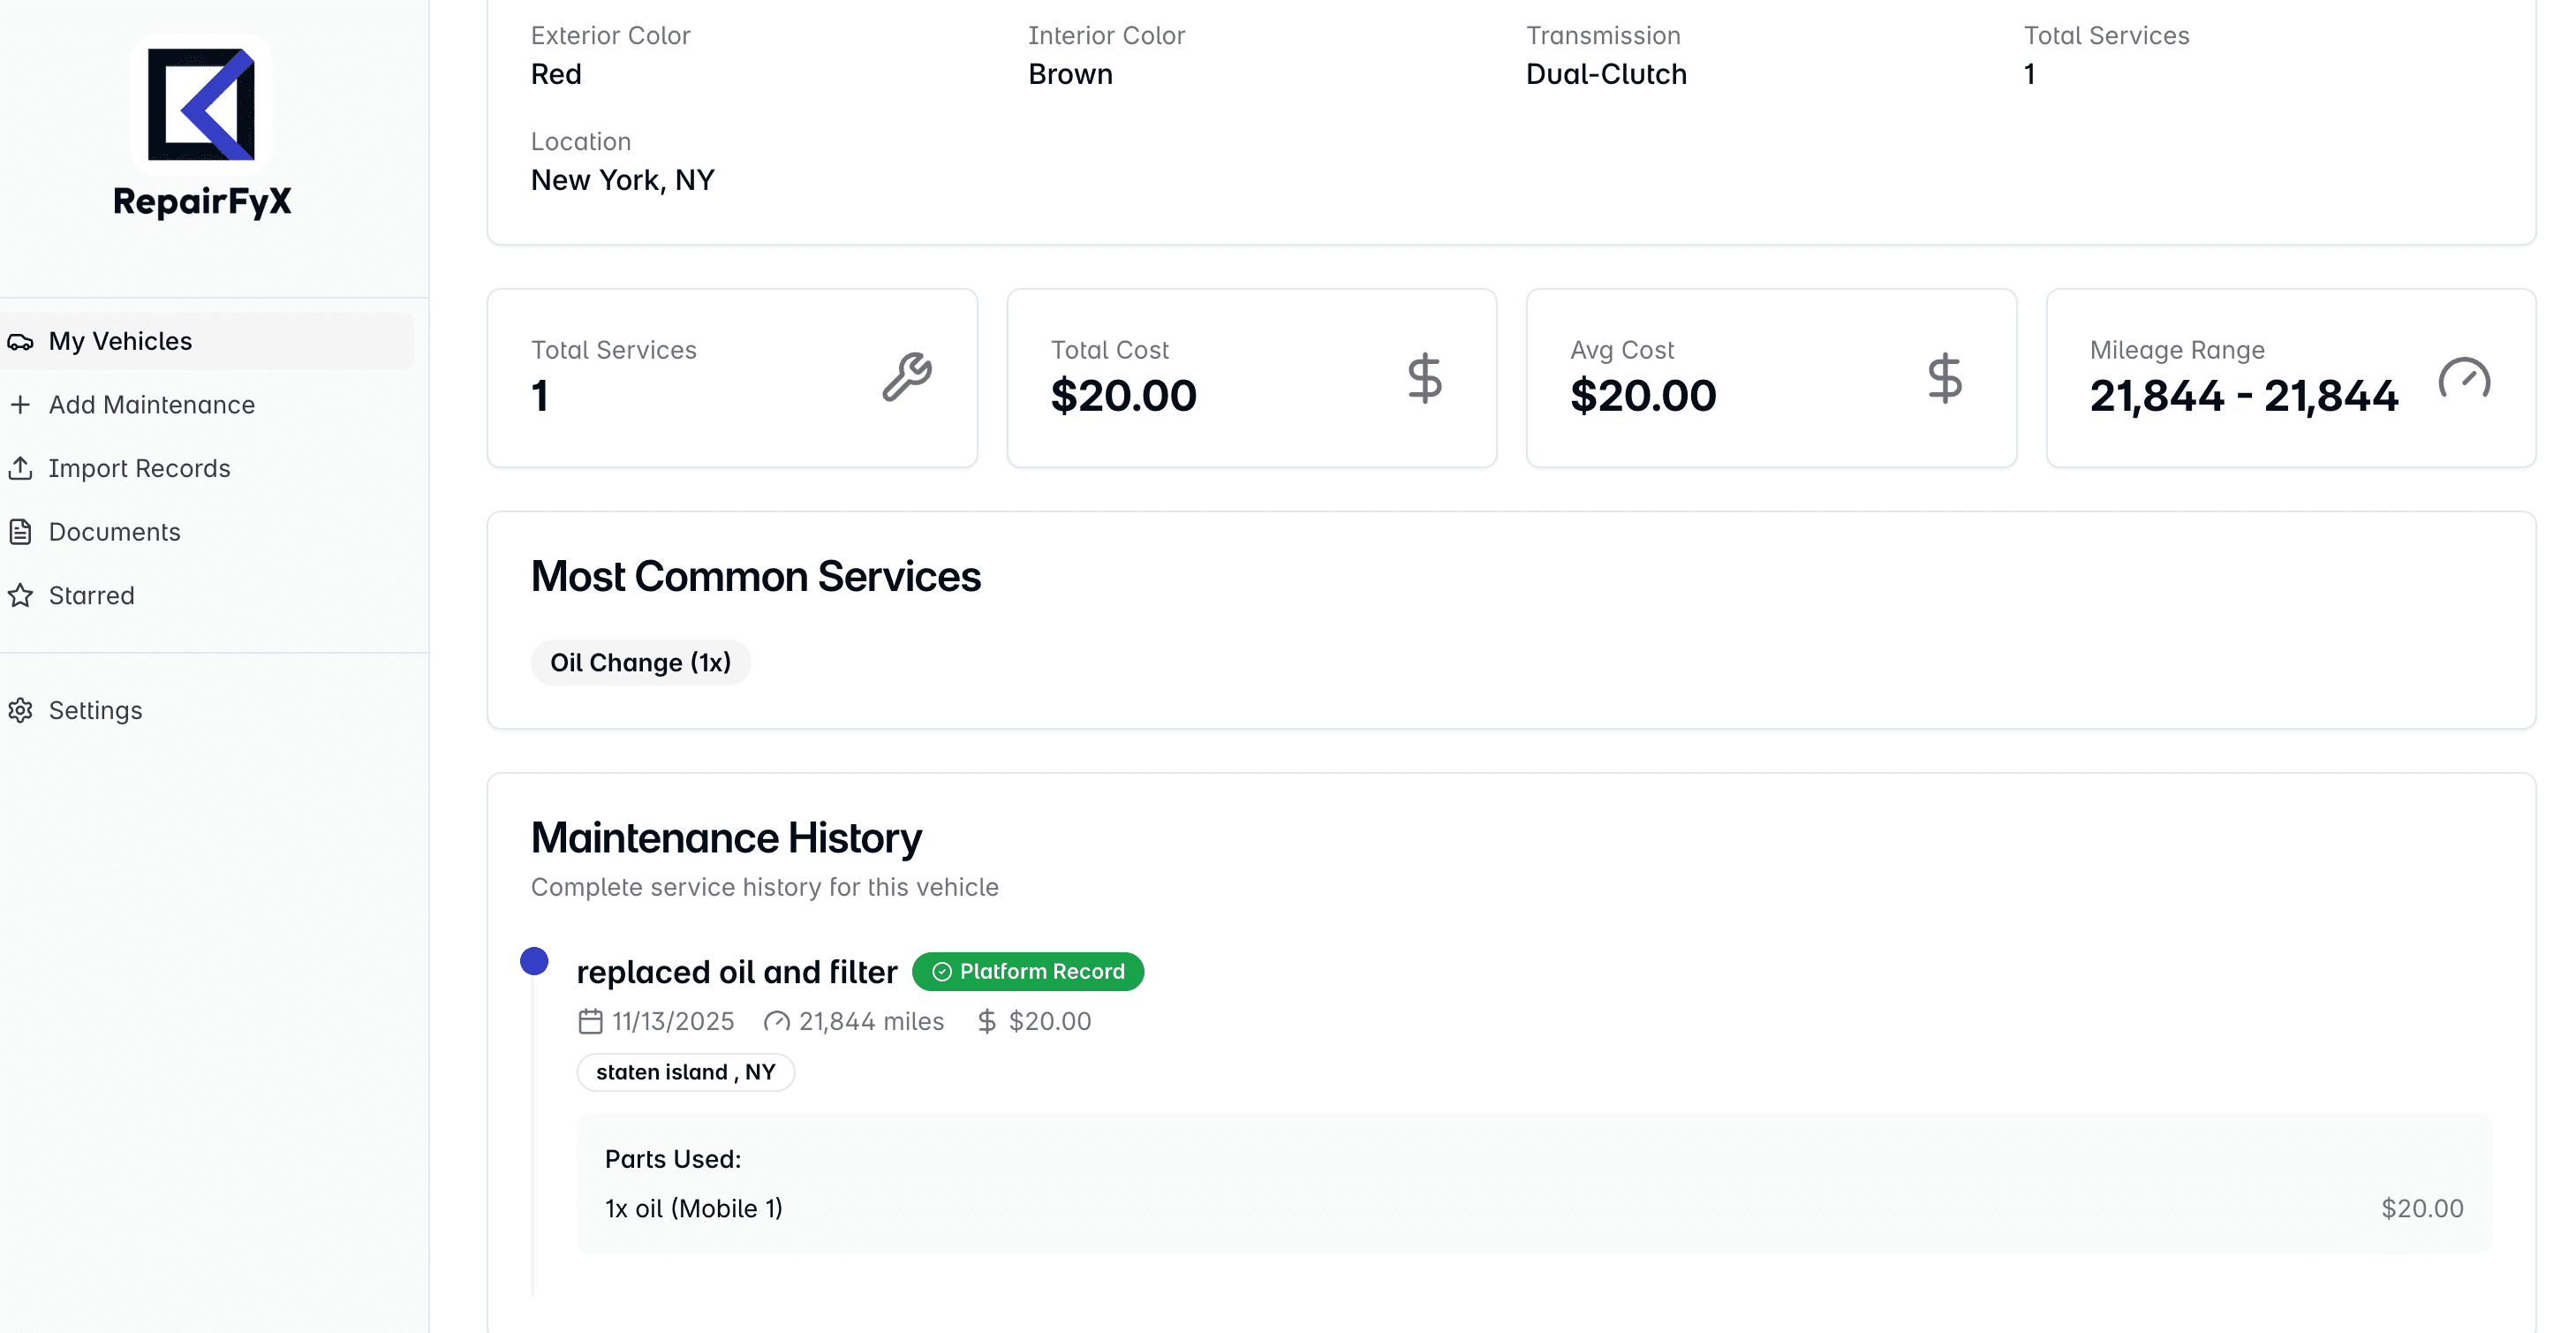This screenshot has height=1333, width=2576.
Task: Click the Documents file icon
Action: pos(21,532)
